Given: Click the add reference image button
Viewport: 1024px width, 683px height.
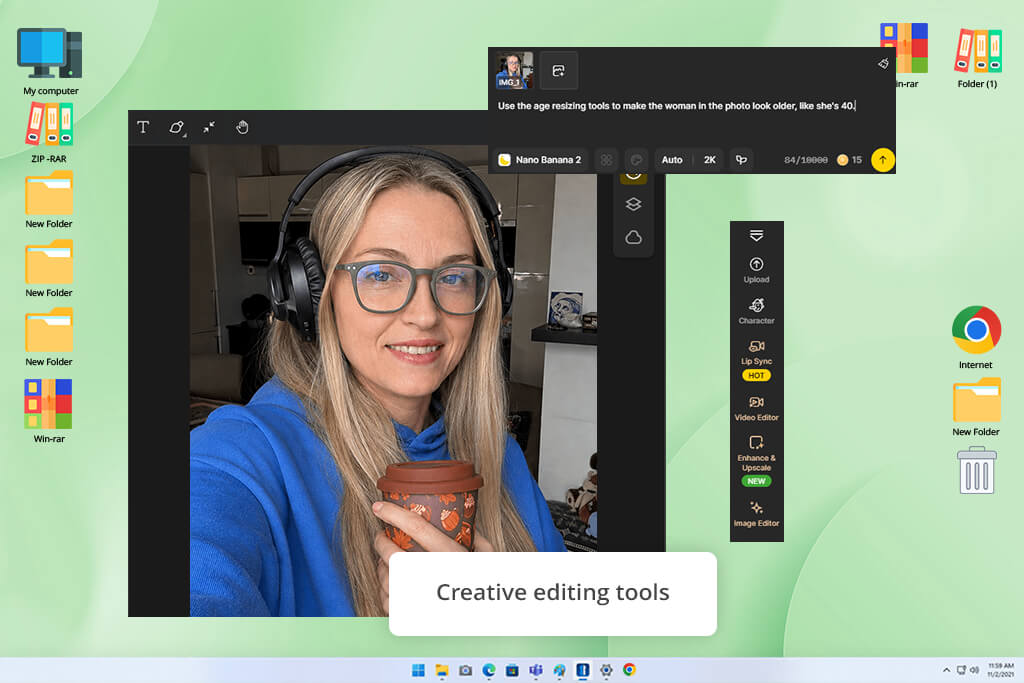Looking at the screenshot, I should coord(558,71).
